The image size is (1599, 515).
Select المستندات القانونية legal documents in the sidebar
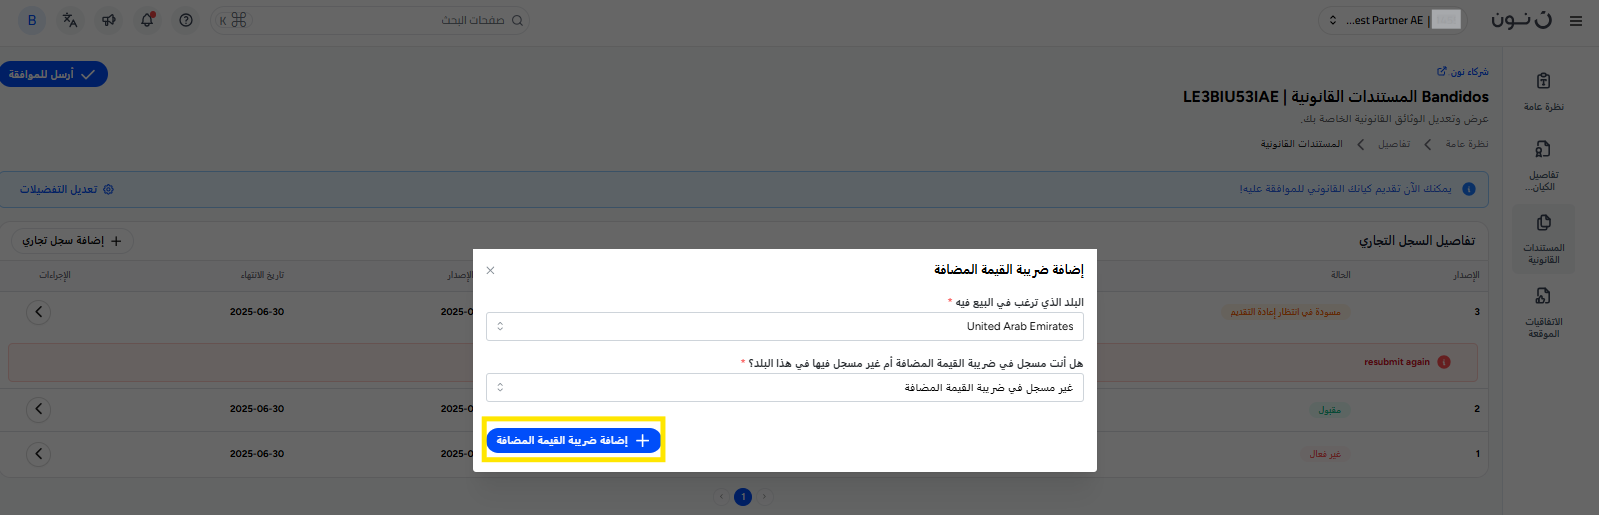tap(1544, 240)
